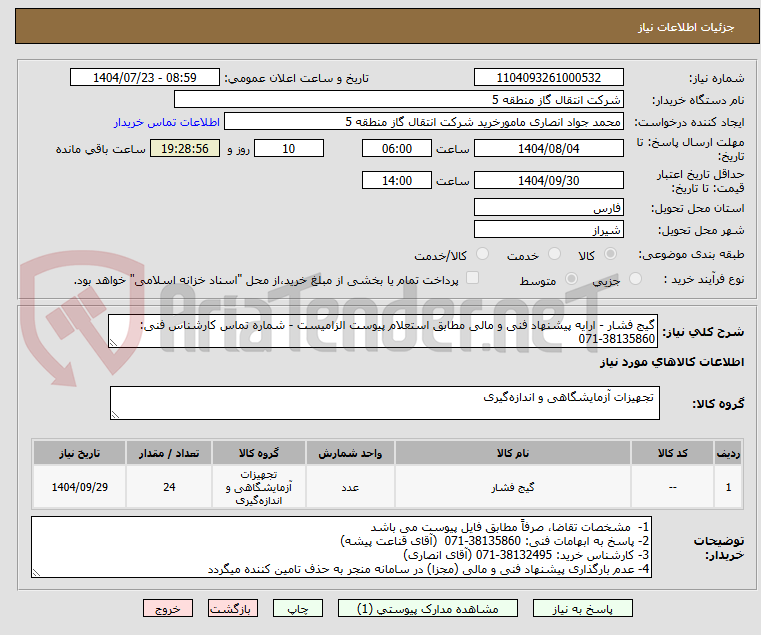Click the 'اطلاعات کالاهای مورد نیاز' section heading
Viewport: 761px width, 635px height.
672,362
